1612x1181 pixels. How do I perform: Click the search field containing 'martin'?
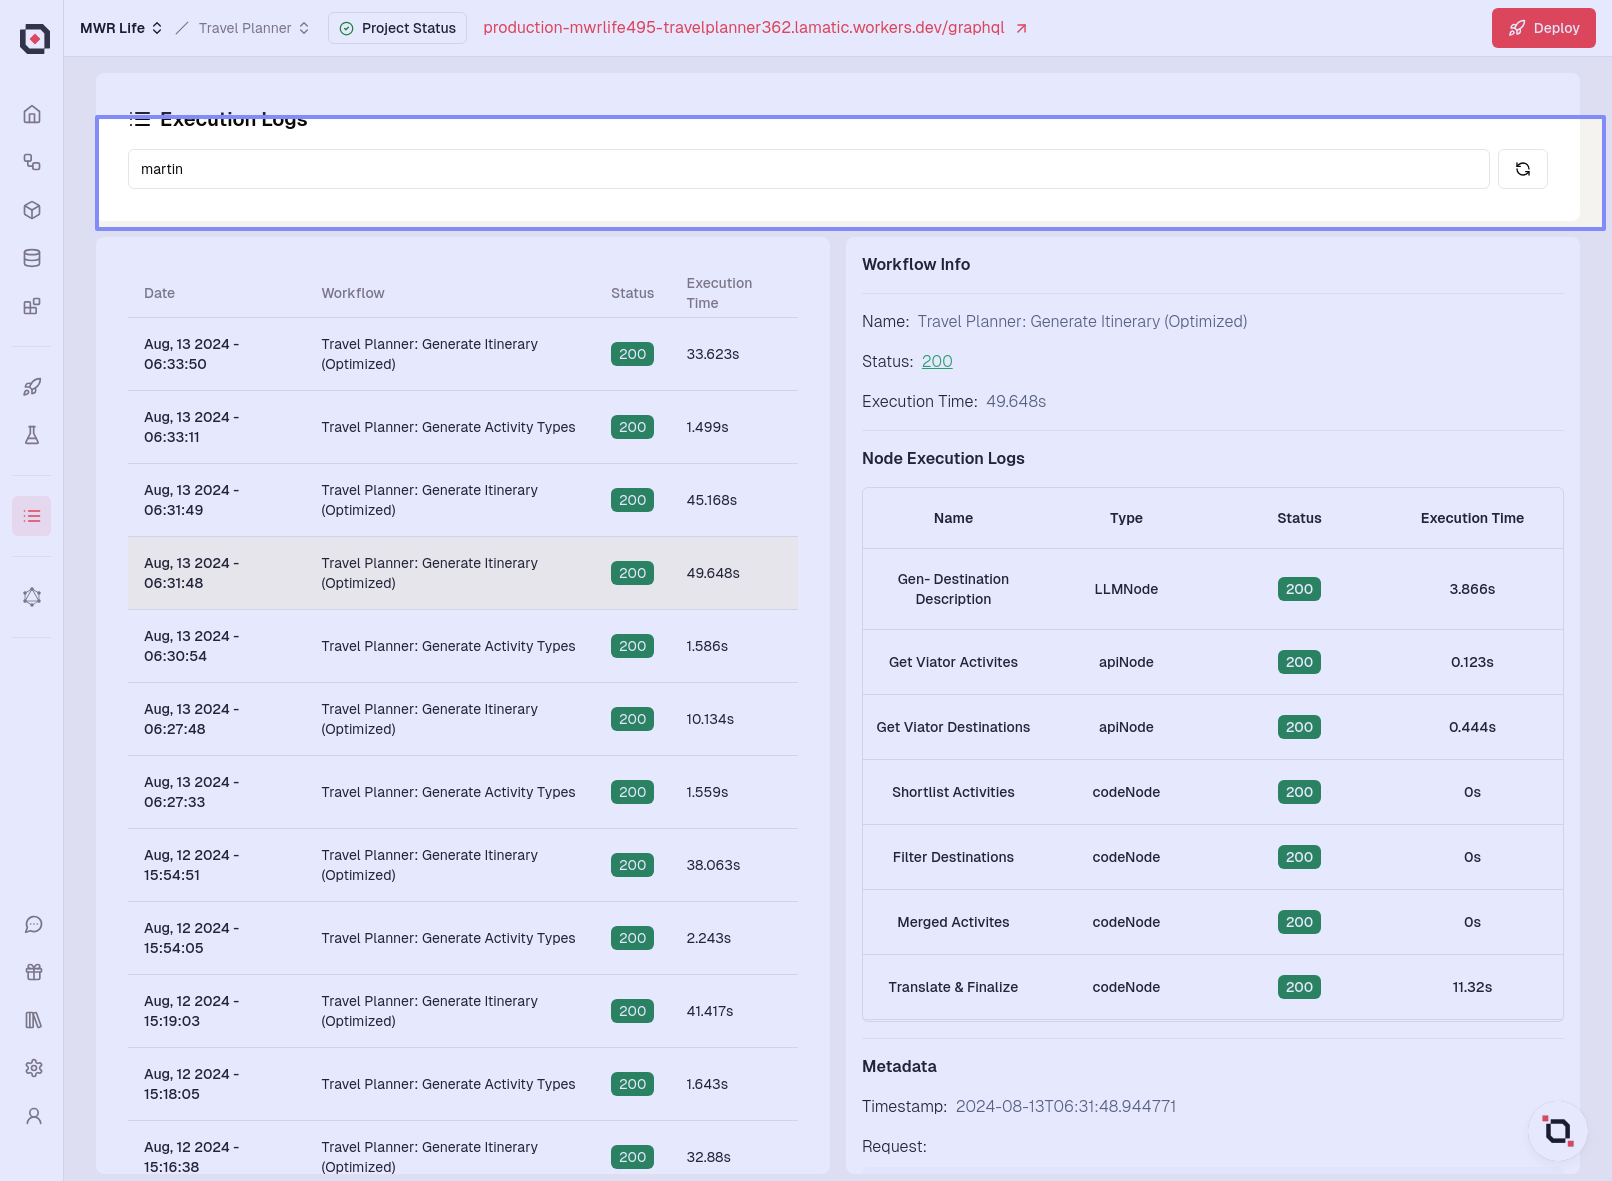pos(808,169)
